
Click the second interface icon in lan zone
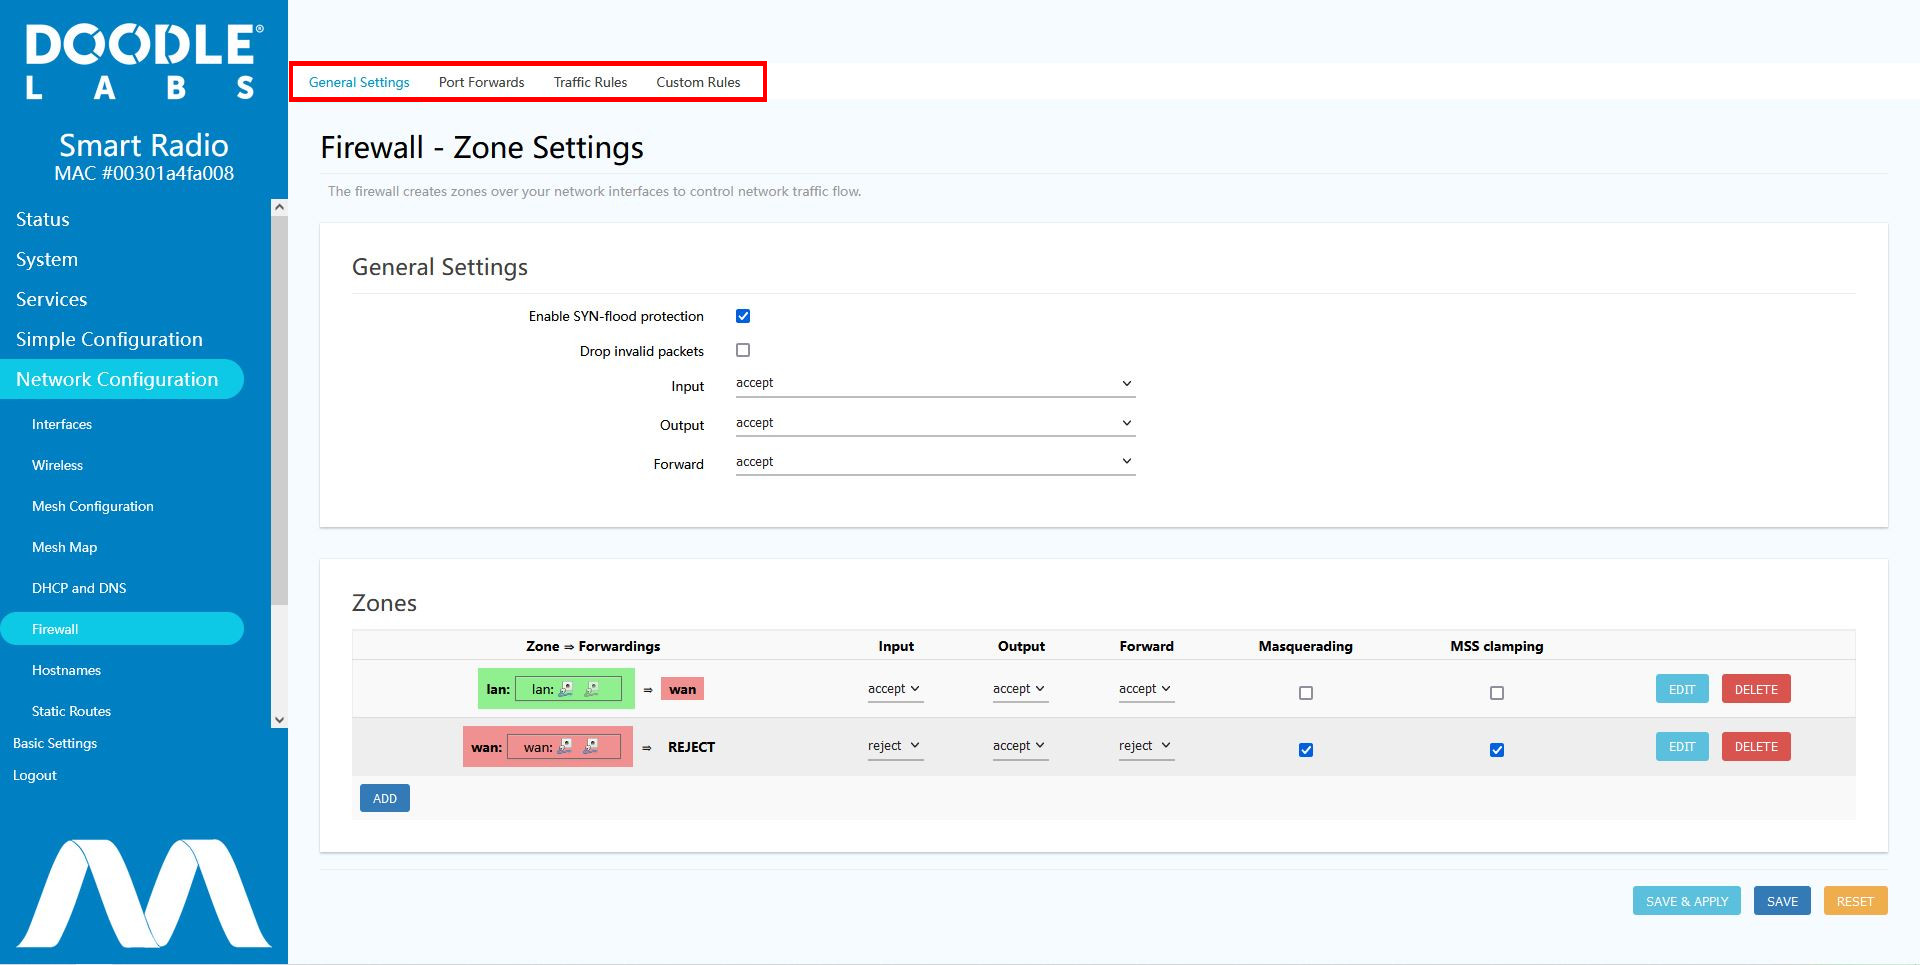coord(592,689)
